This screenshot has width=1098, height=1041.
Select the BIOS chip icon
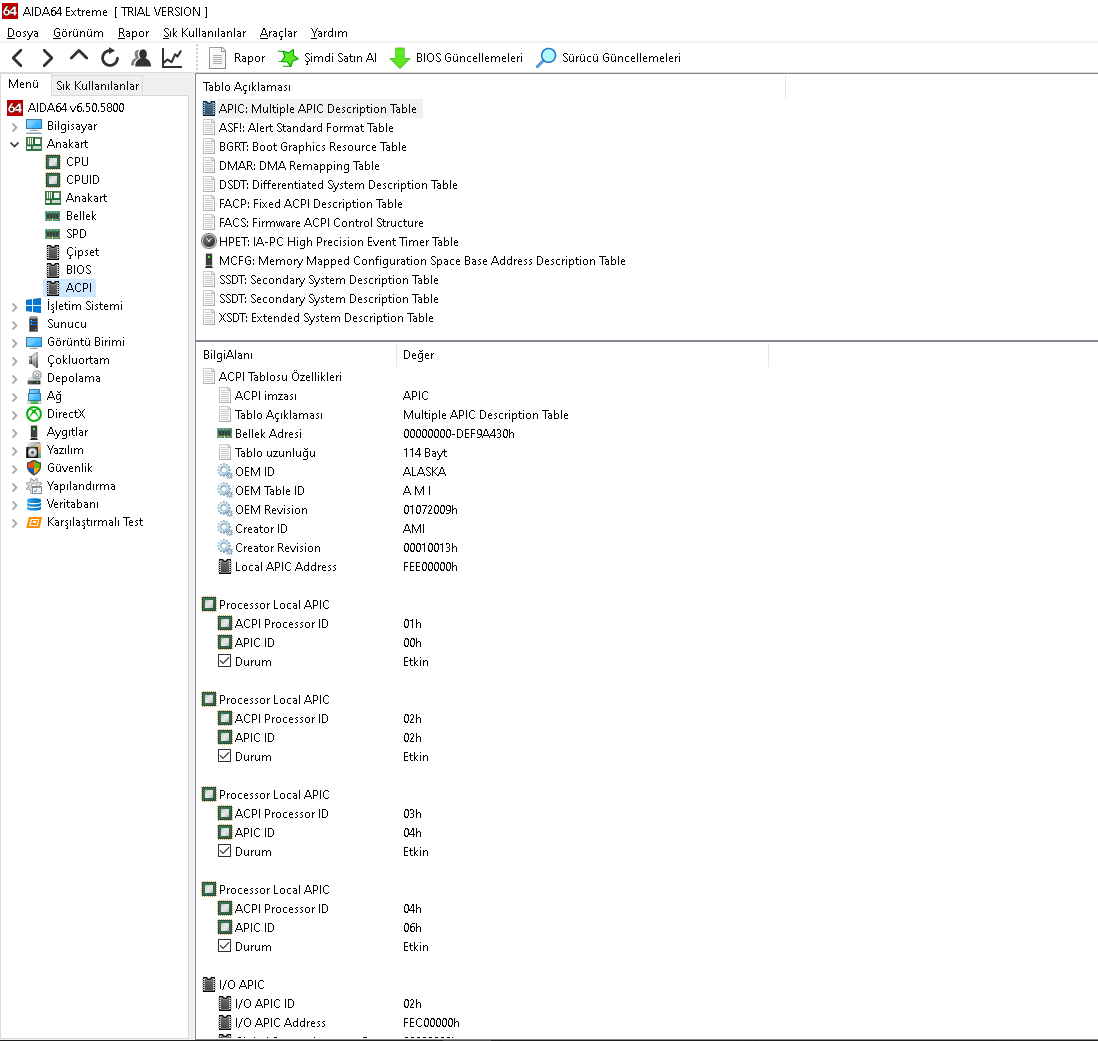click(x=53, y=270)
